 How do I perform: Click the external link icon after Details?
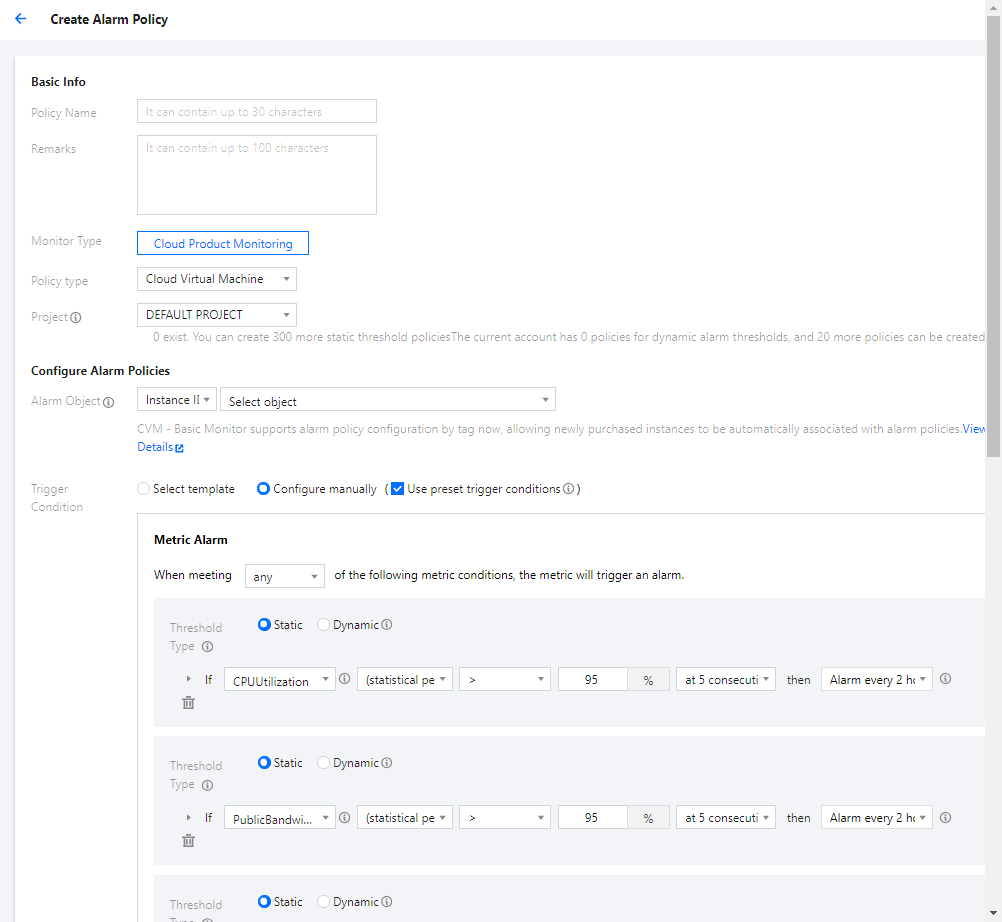pyautogui.click(x=180, y=448)
